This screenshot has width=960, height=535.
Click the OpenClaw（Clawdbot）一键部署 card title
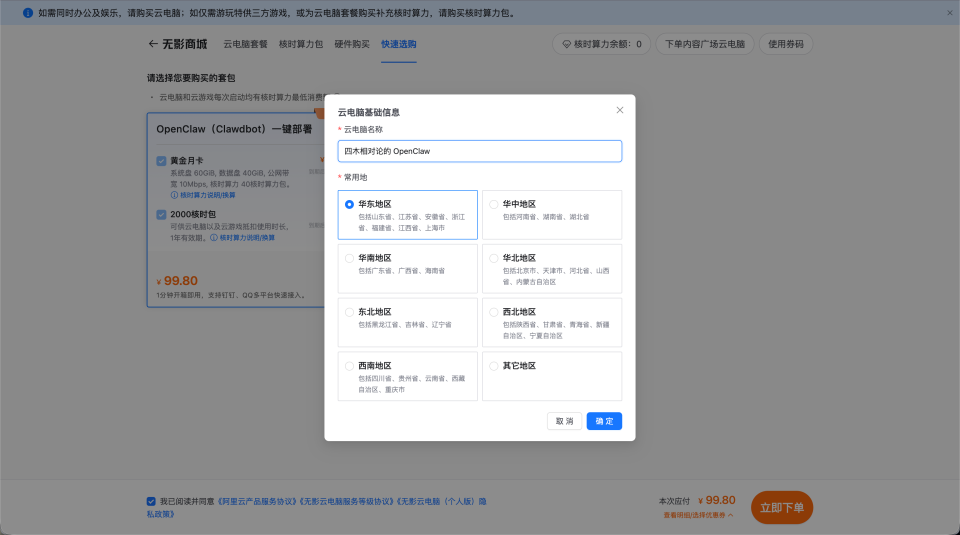pos(234,129)
